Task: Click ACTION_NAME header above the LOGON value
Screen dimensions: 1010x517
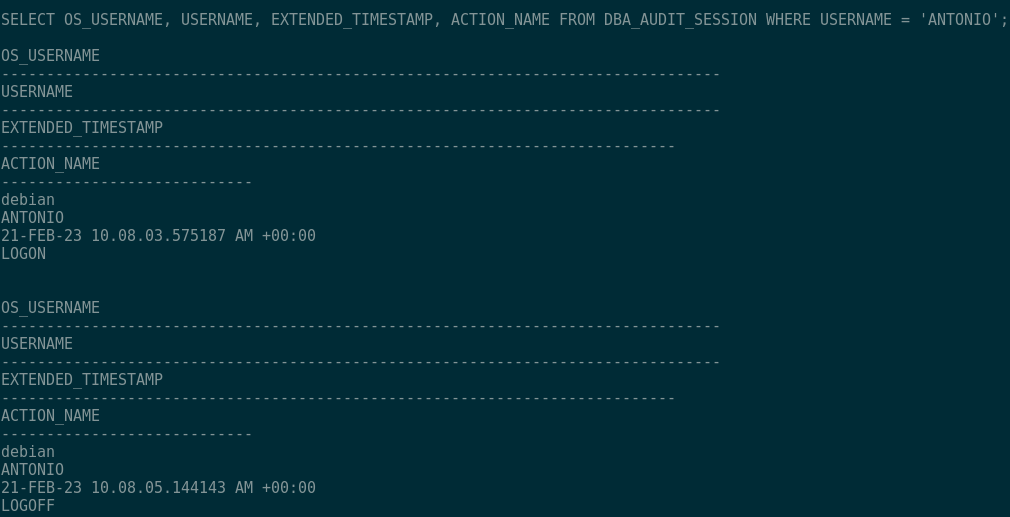Action: (x=50, y=164)
